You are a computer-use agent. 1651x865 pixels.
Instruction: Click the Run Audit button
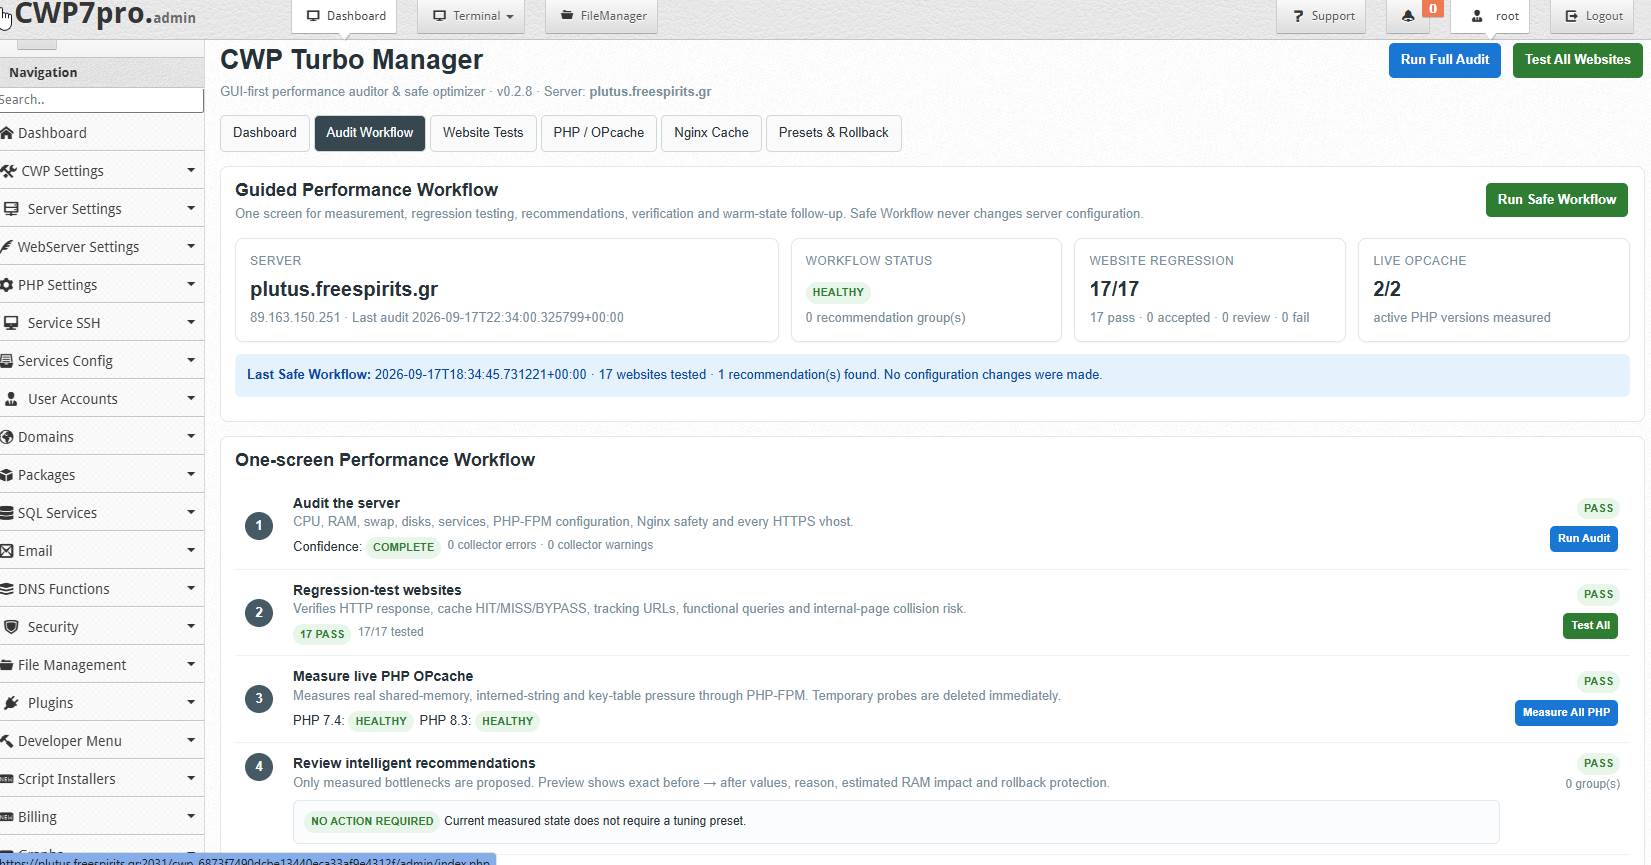tap(1584, 539)
